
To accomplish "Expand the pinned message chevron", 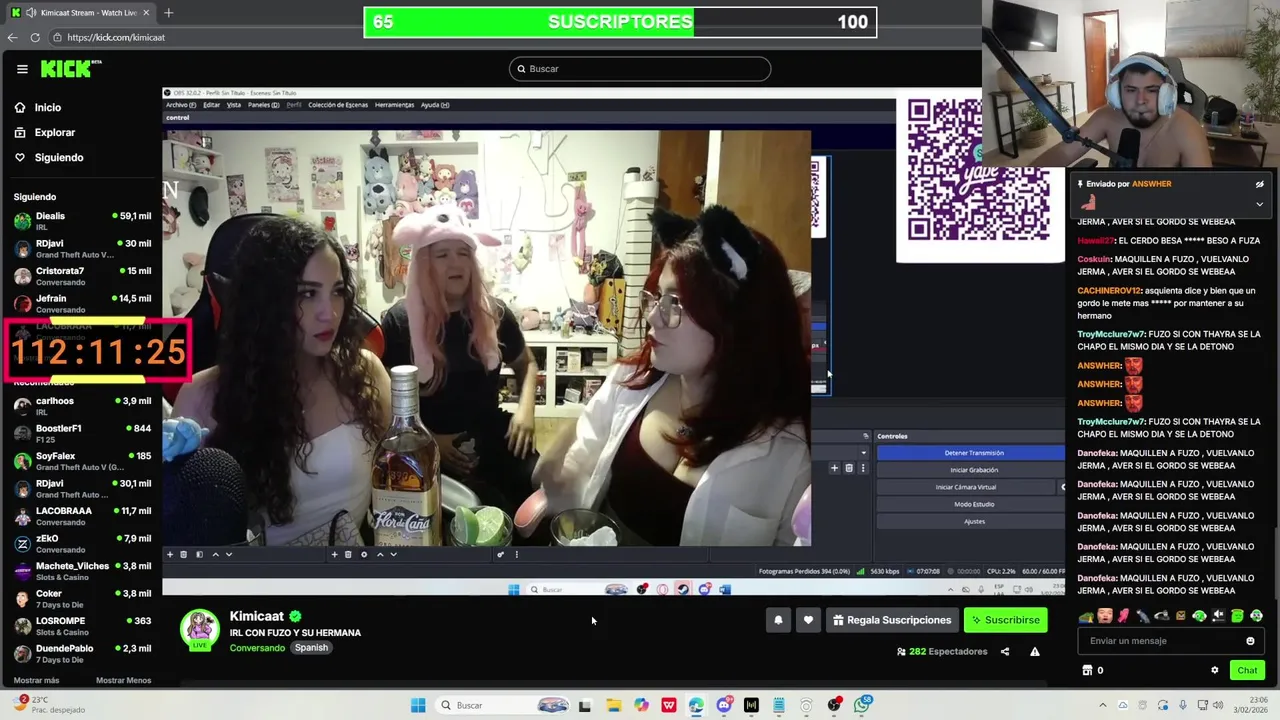I will [x=1260, y=204].
